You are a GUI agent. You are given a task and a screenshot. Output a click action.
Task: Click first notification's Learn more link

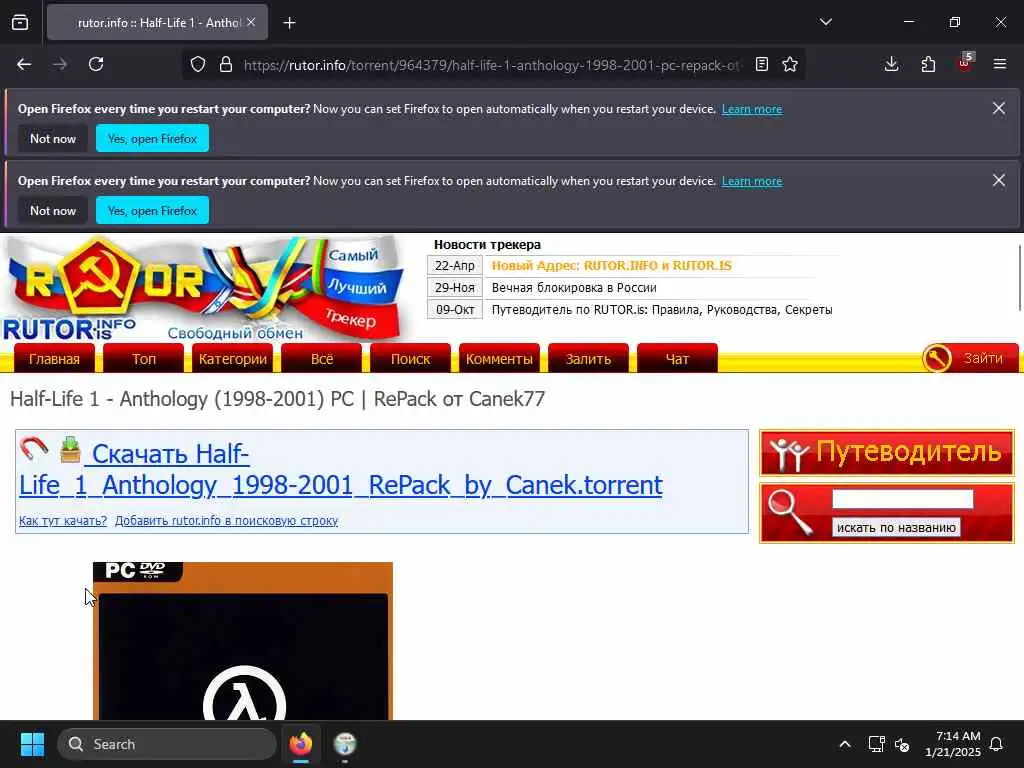coord(752,109)
